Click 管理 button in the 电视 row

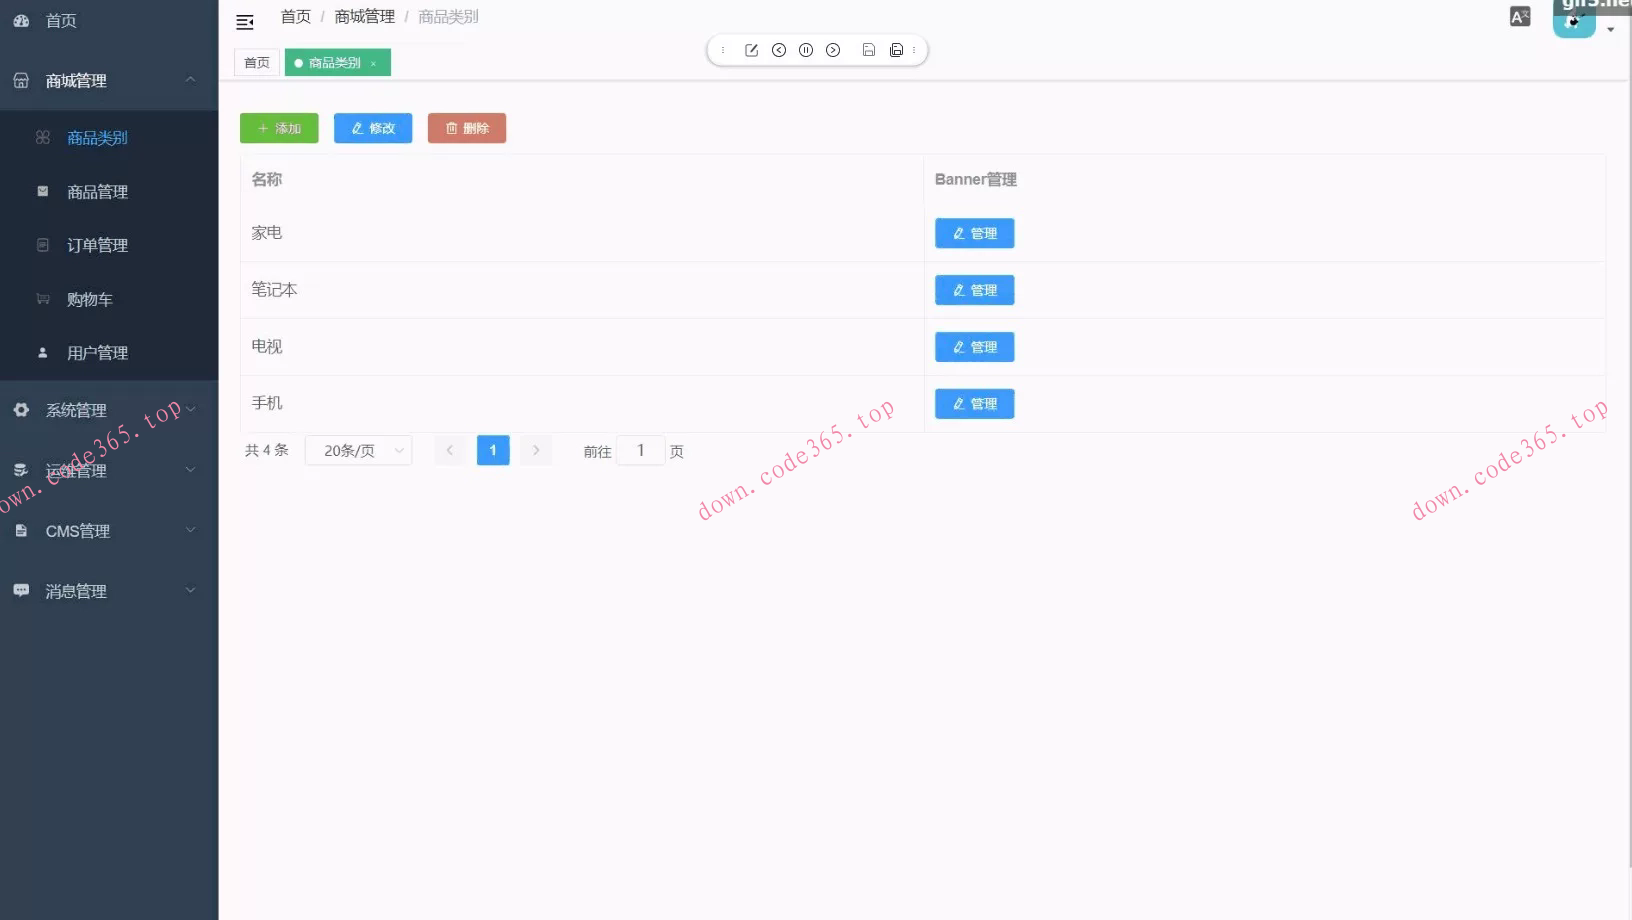click(x=975, y=347)
